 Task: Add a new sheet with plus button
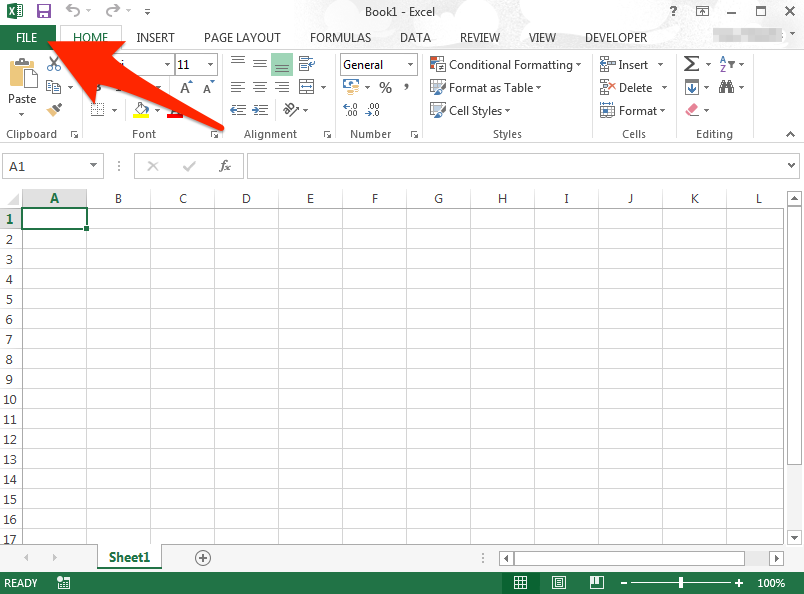click(203, 558)
